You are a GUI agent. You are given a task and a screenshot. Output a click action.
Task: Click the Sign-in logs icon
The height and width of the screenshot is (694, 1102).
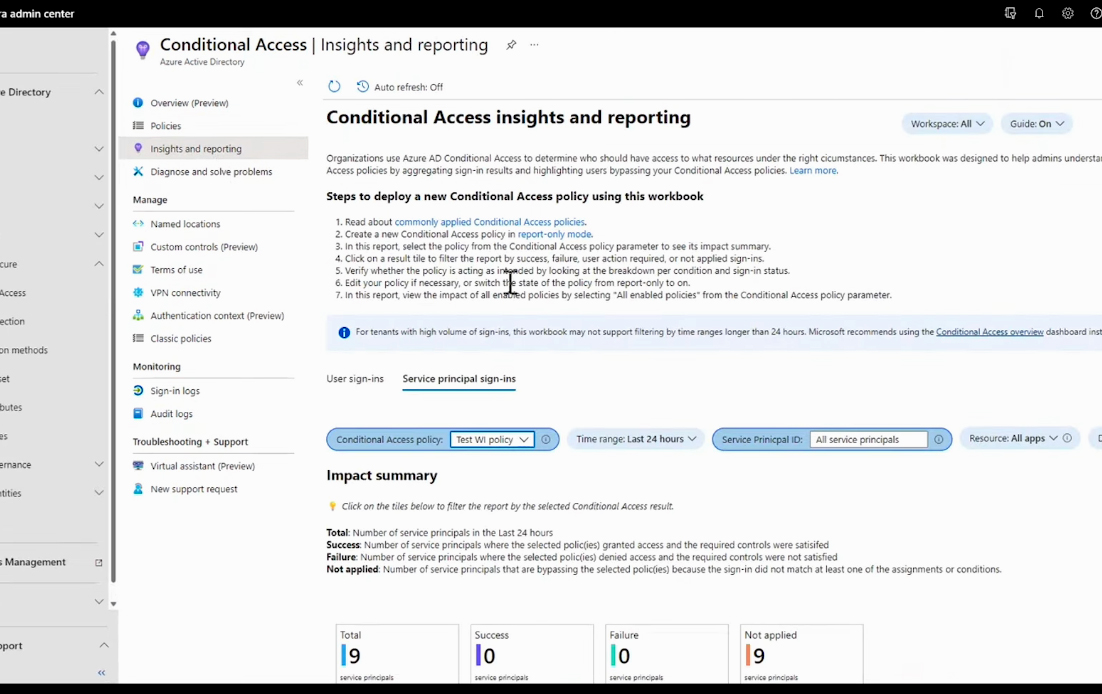pyautogui.click(x=138, y=391)
